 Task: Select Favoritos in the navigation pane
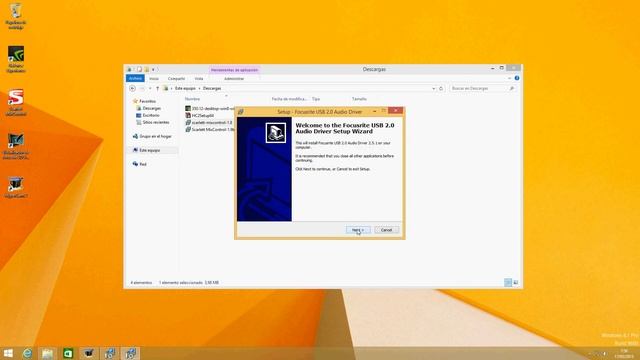147,101
